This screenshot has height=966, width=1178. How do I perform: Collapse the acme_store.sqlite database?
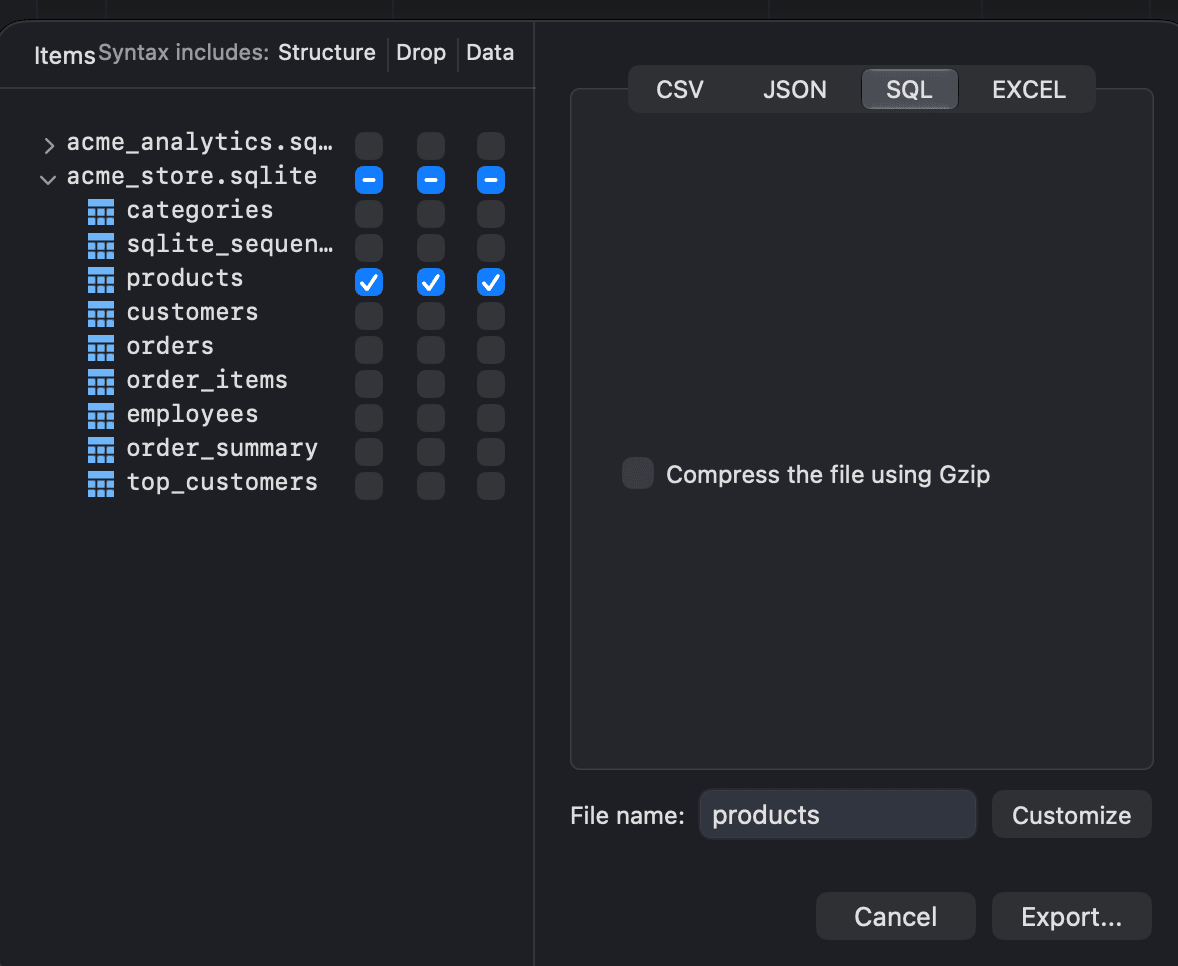48,180
